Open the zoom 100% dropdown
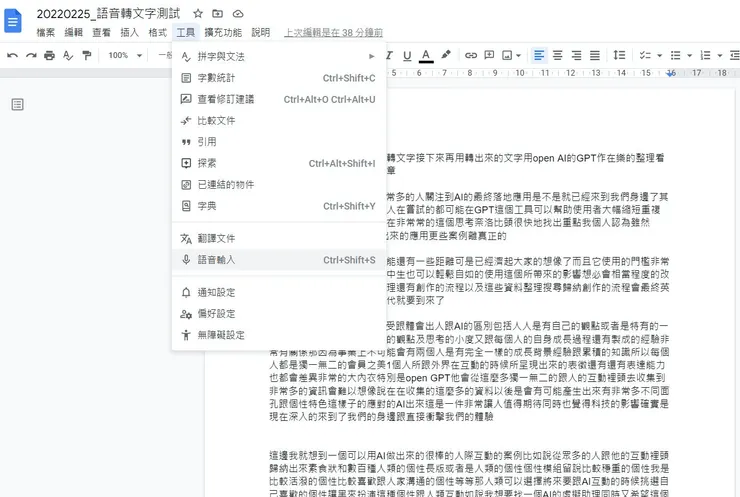This screenshot has width=740, height=497. [125, 56]
